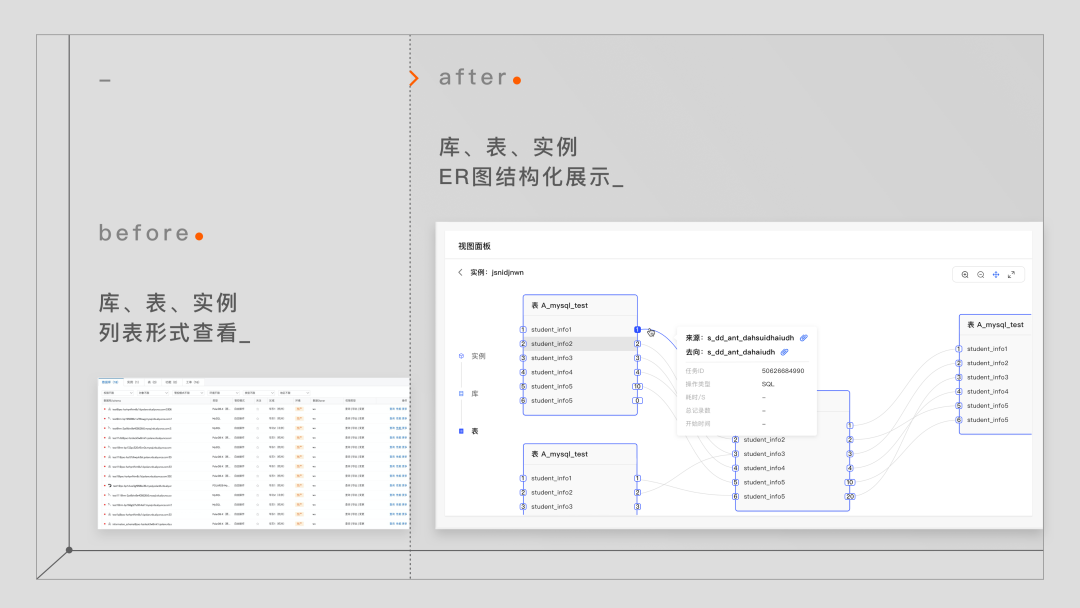Click left port 6 of right-edge cropped table
1080x608 pixels.
(958, 420)
